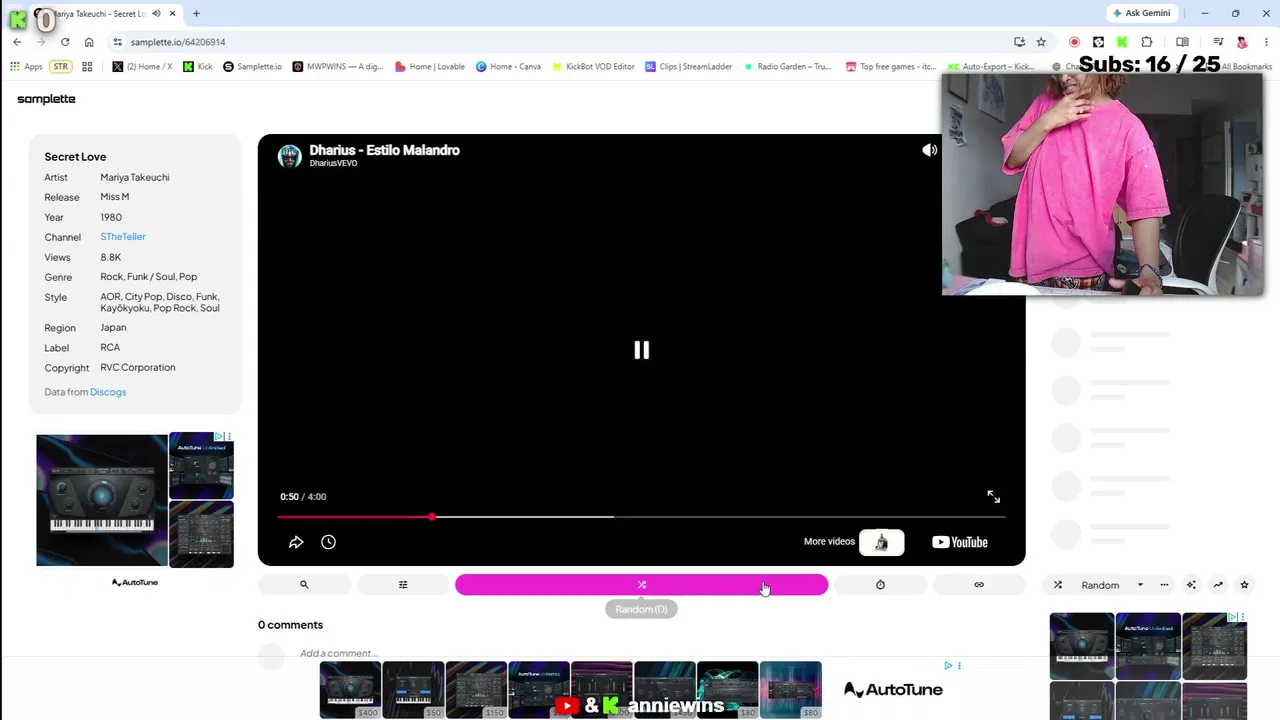Open the Home / X bookmark
1280x720 pixels.
point(142,67)
